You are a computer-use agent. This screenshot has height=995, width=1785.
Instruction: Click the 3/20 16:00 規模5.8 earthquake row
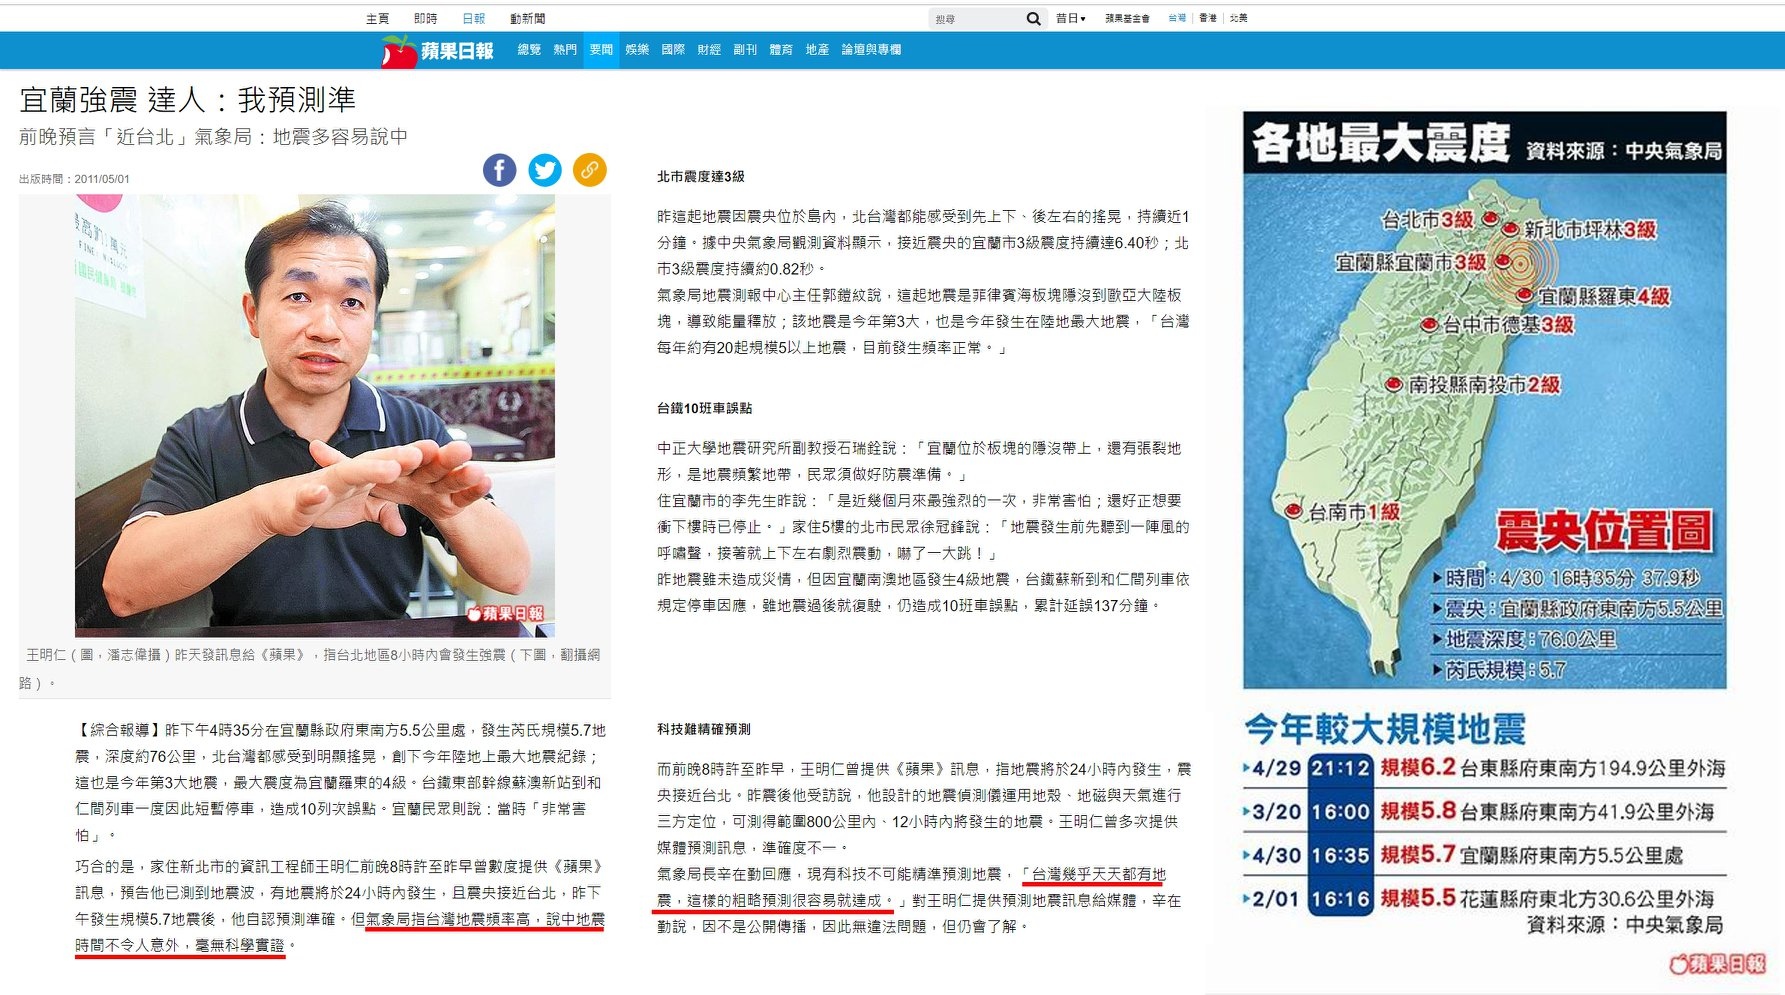click(x=1484, y=812)
